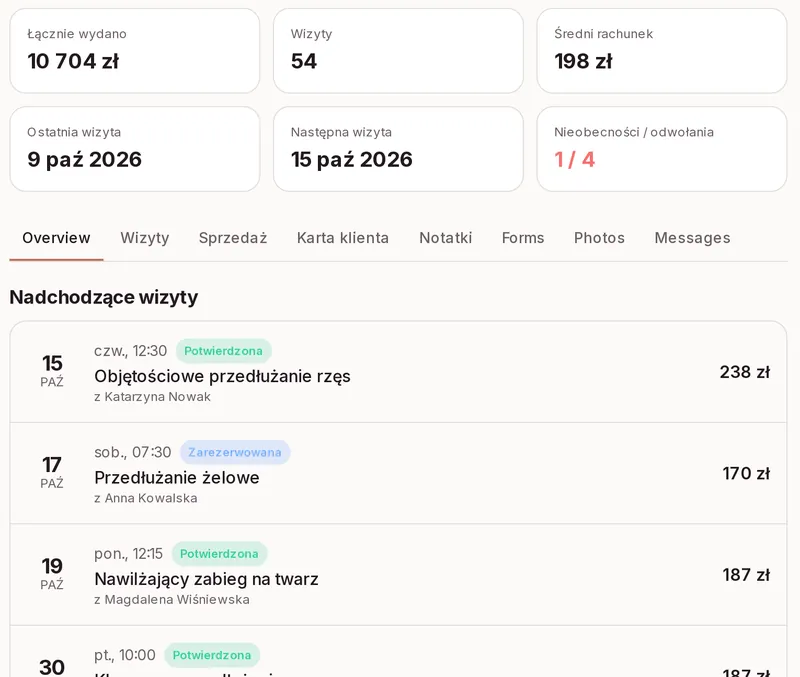Click the 170 zł price

point(746,473)
